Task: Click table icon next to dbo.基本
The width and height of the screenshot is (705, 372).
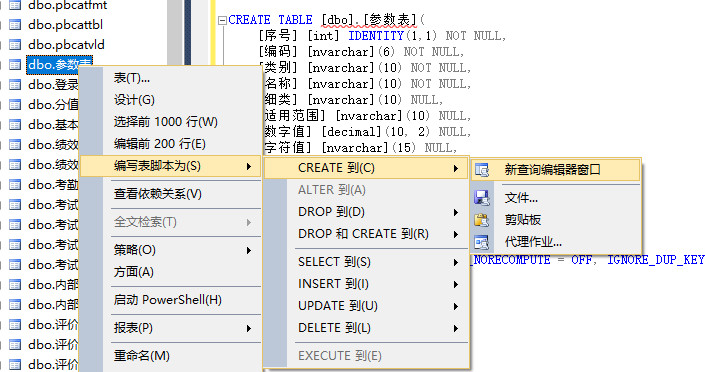Action: pos(15,125)
